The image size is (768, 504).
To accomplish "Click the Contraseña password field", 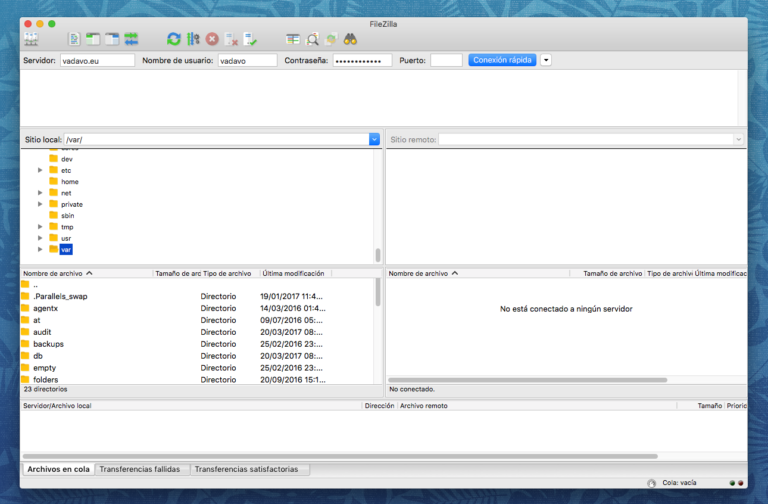I will tap(362, 60).
